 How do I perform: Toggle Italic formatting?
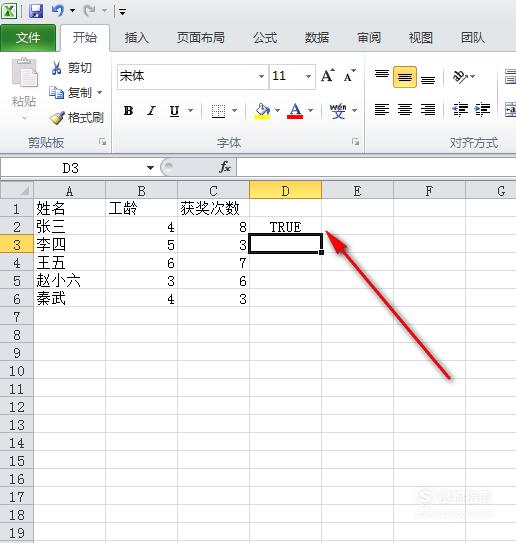coord(151,111)
